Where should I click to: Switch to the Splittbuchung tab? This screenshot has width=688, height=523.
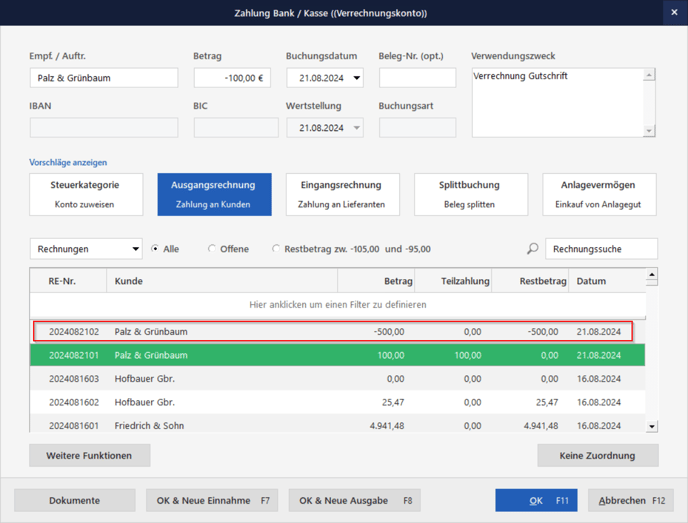471,194
